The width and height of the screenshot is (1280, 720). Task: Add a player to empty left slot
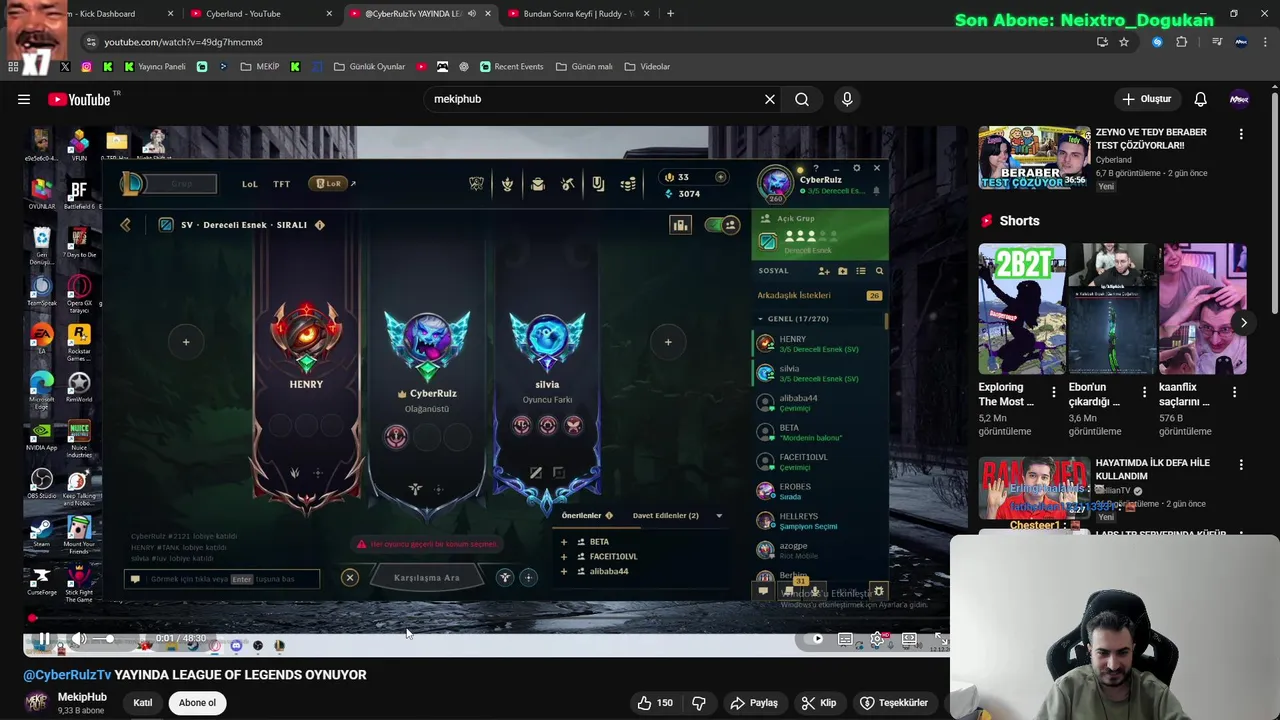click(x=186, y=342)
